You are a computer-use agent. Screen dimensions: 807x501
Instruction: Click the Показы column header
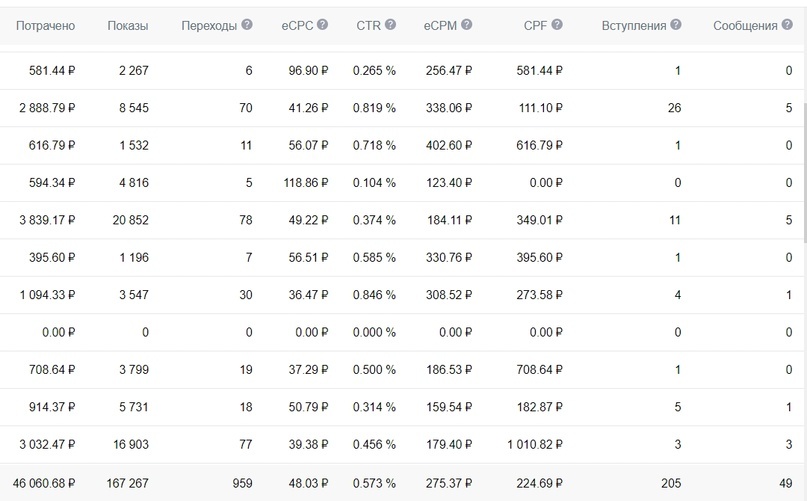click(x=128, y=26)
